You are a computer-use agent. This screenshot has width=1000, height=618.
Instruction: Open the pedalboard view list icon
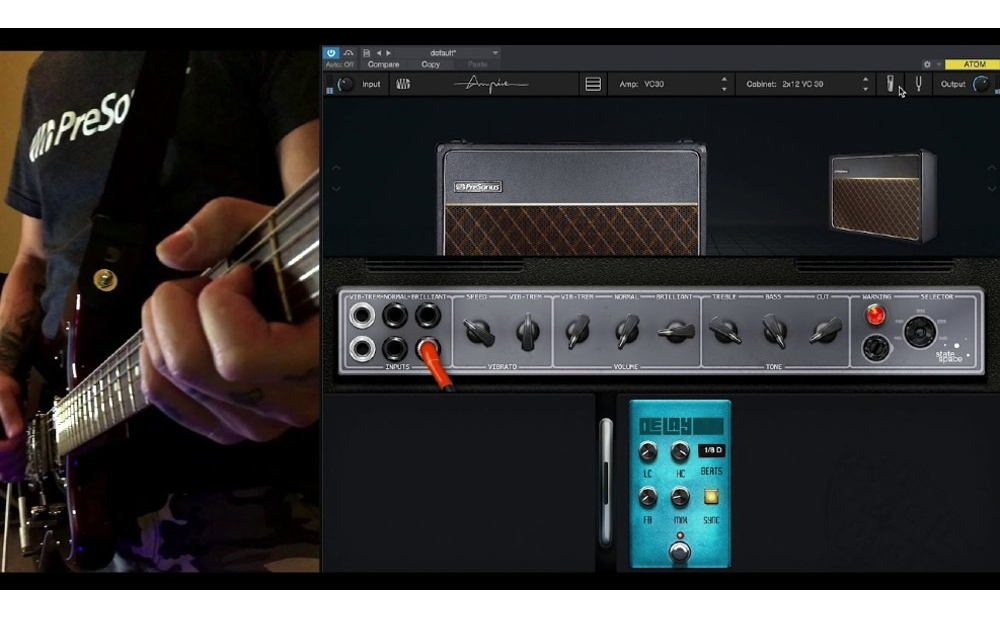pos(593,85)
